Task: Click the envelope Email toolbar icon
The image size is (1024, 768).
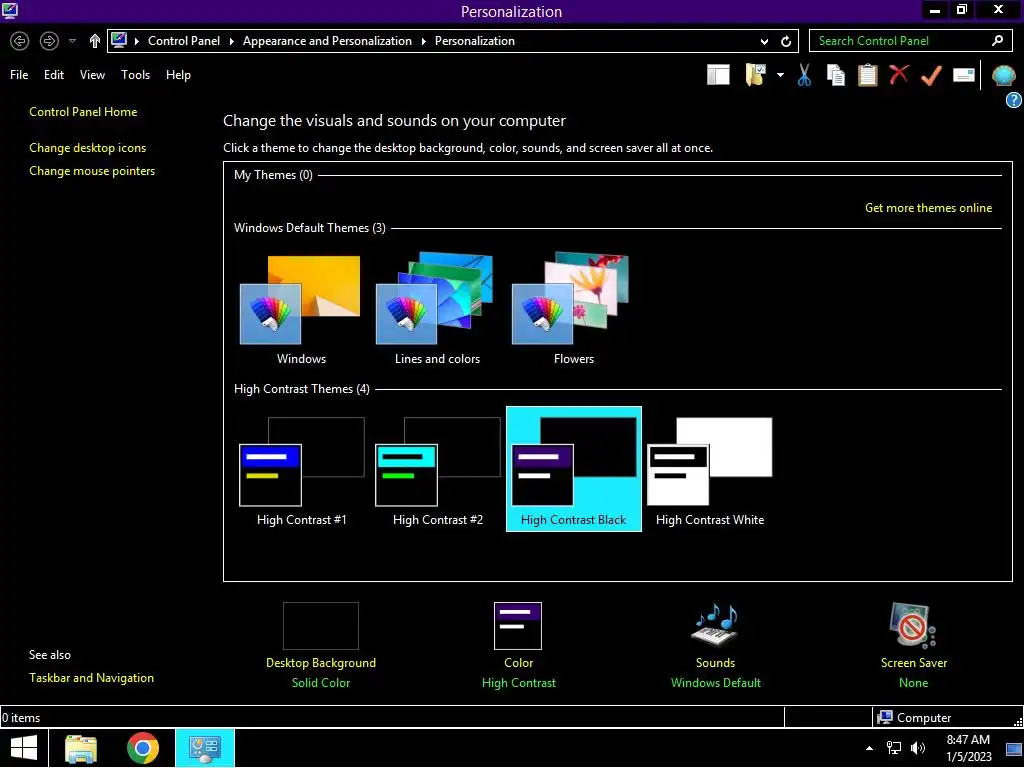Action: click(963, 75)
